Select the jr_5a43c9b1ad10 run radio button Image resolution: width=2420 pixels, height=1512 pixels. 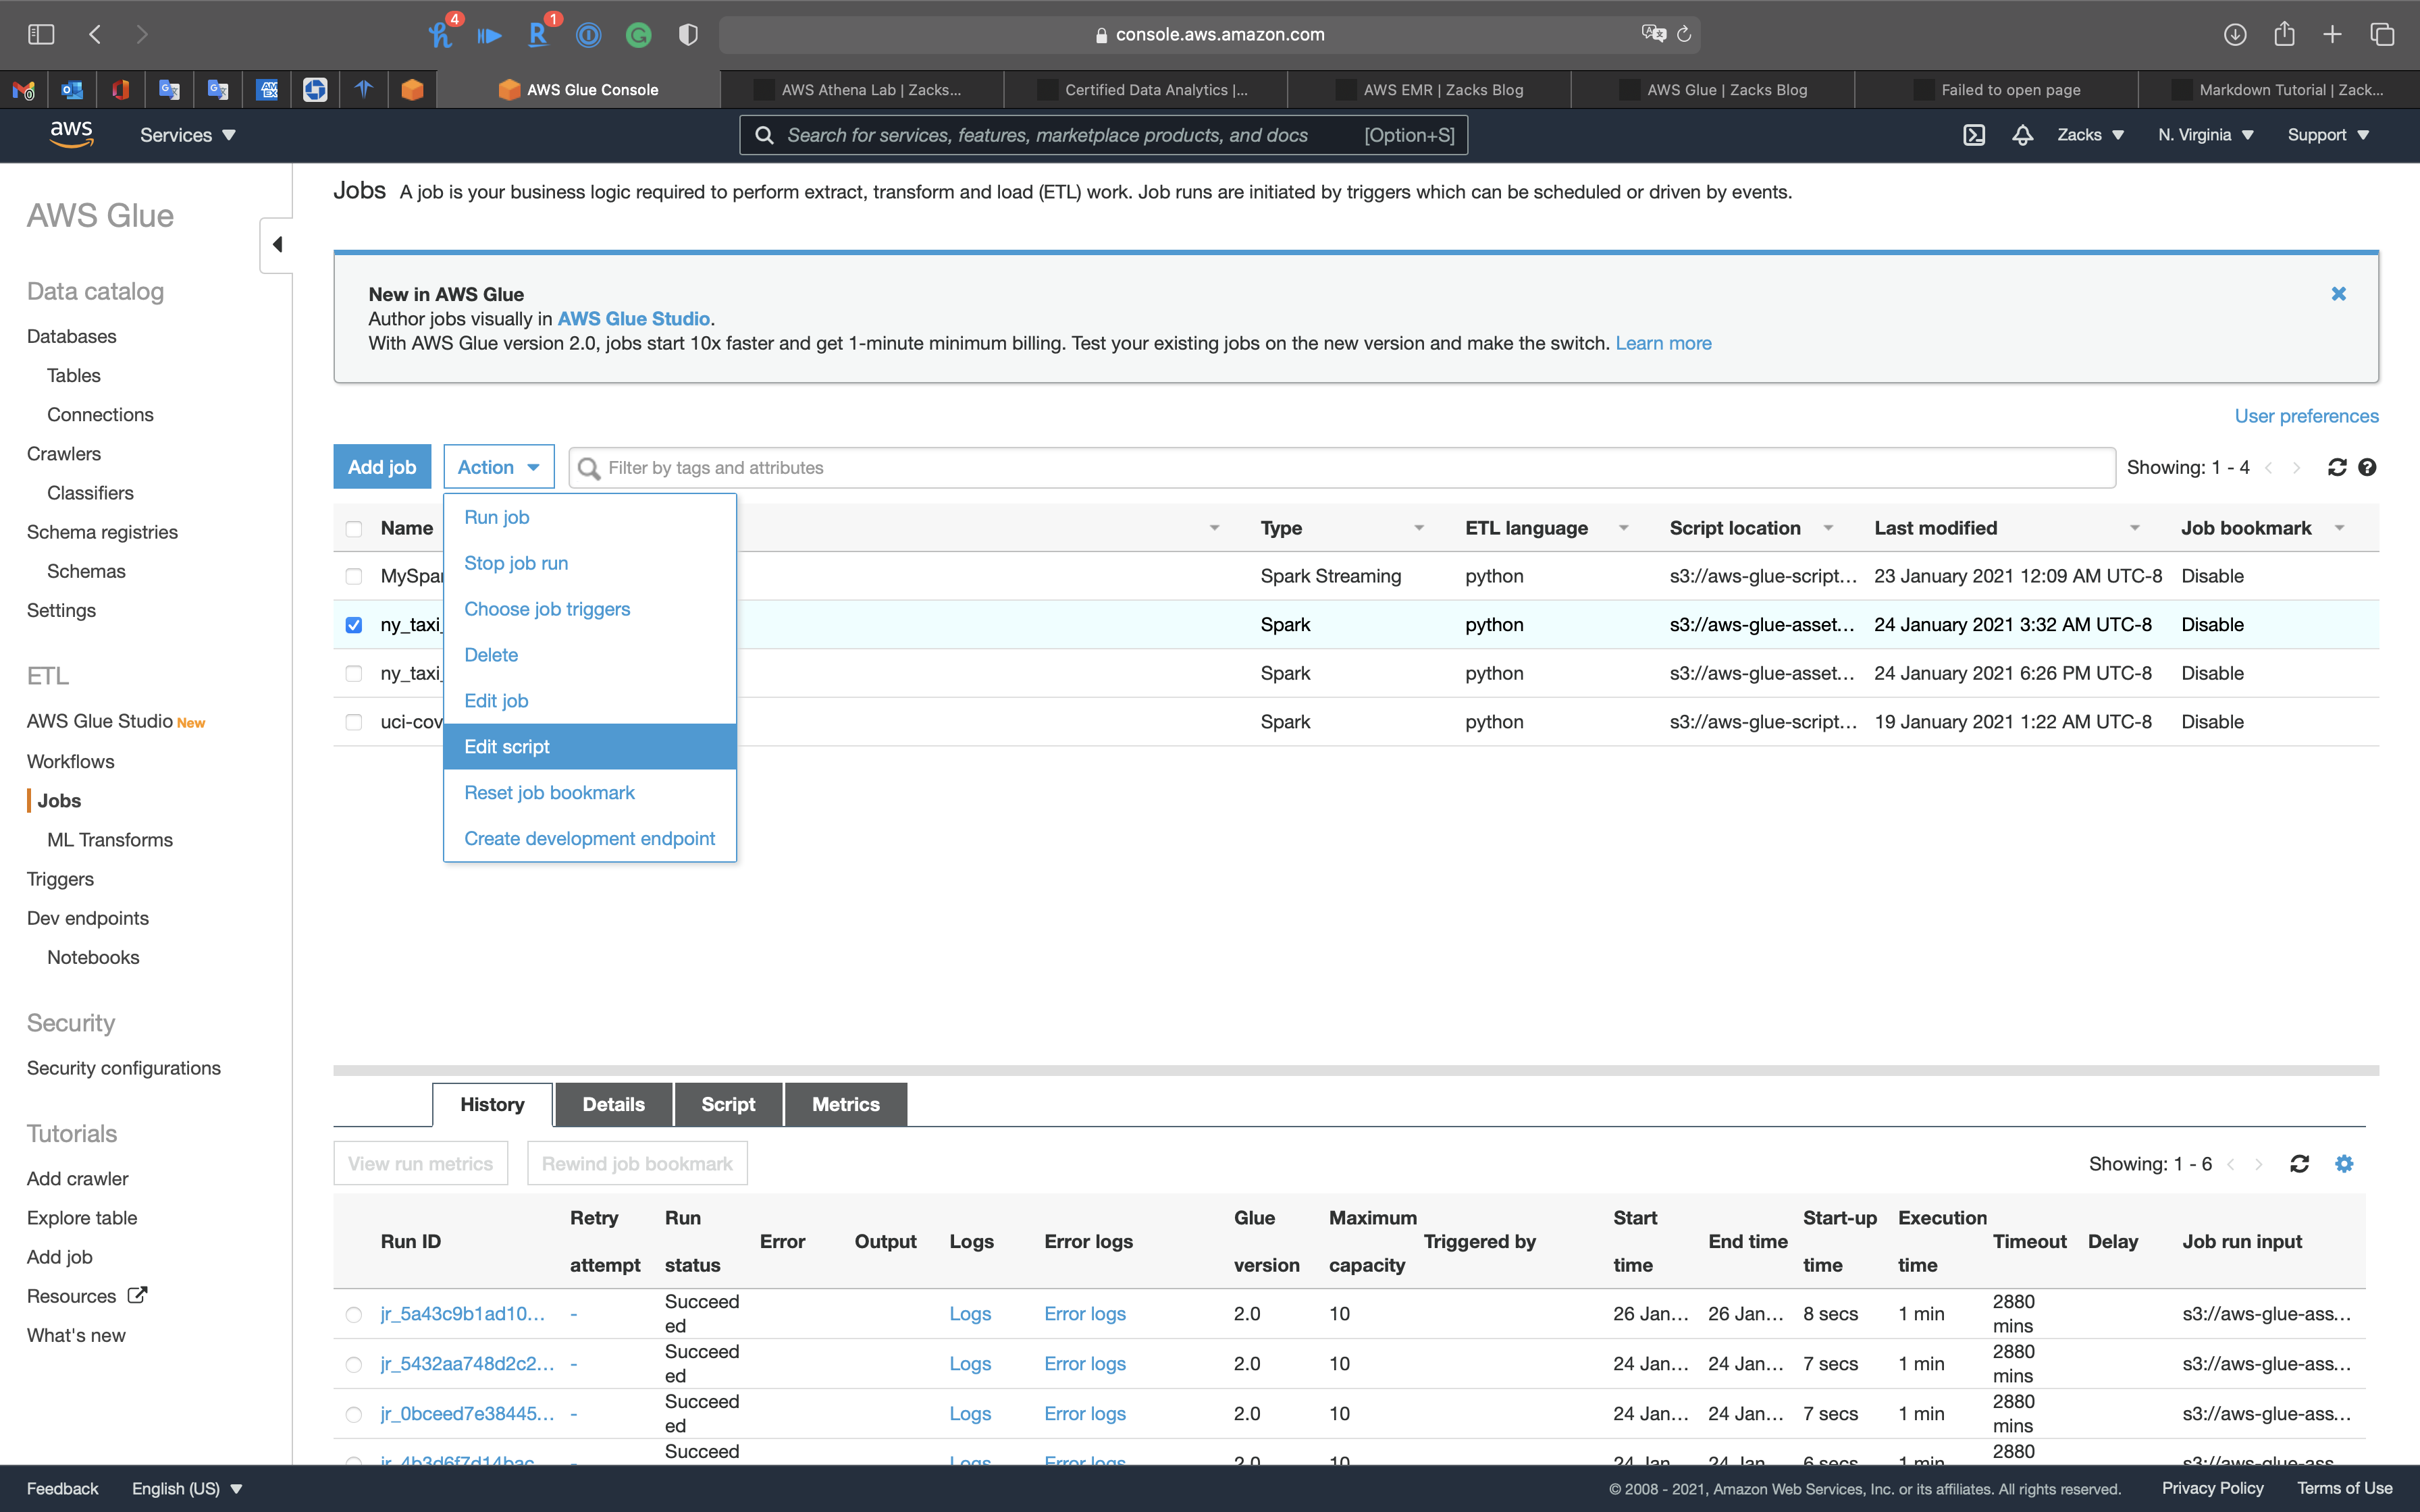click(354, 1314)
